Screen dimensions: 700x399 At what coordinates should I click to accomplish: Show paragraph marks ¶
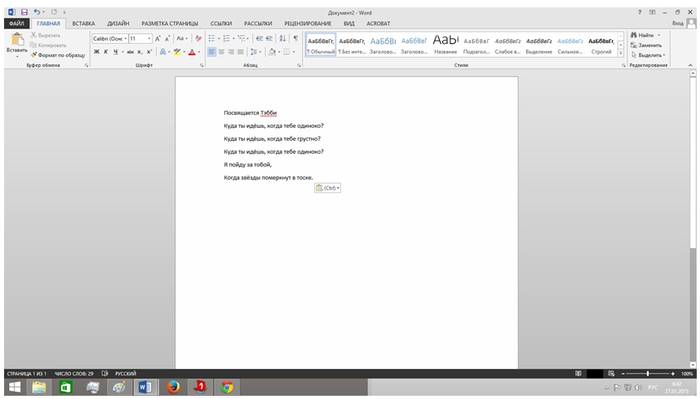tap(296, 39)
